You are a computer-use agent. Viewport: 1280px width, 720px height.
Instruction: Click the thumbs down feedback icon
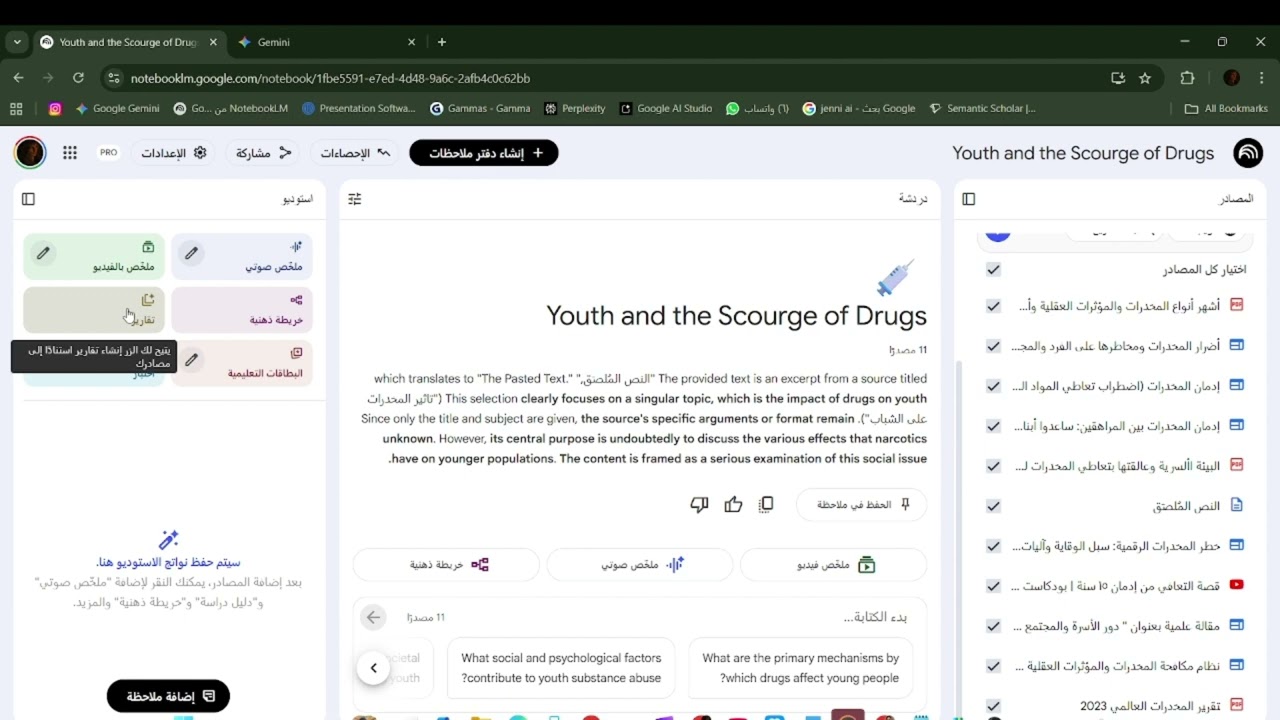tap(700, 505)
